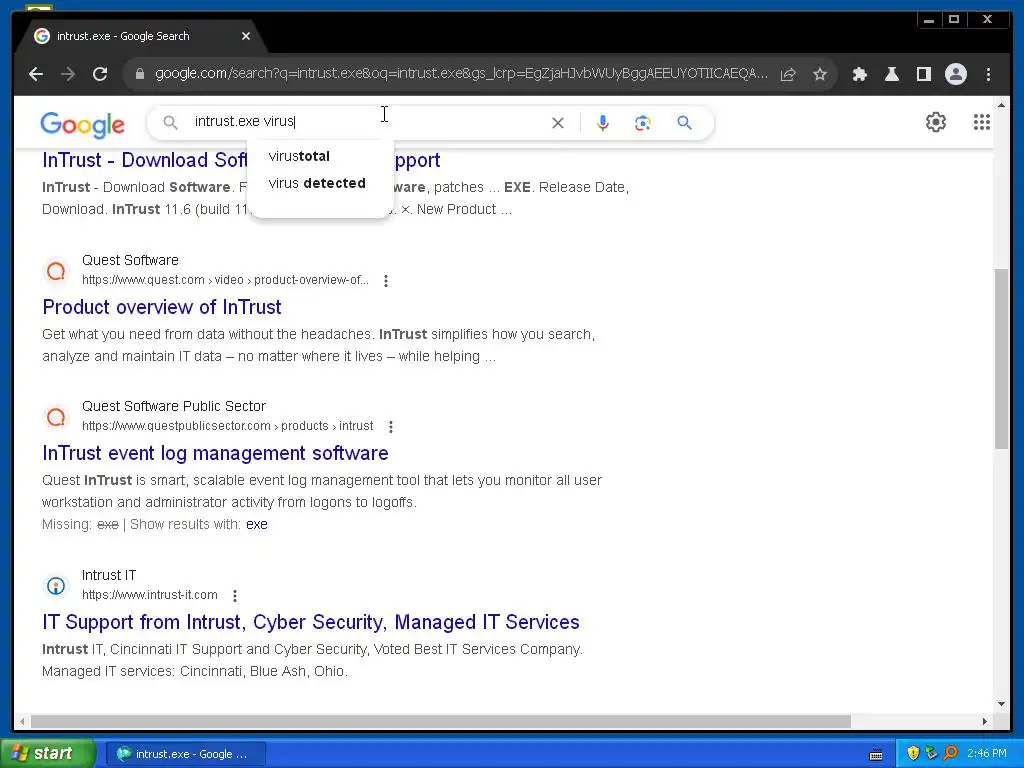Open InTrust event log management software link
Viewport: 1024px width, 768px height.
tap(216, 453)
